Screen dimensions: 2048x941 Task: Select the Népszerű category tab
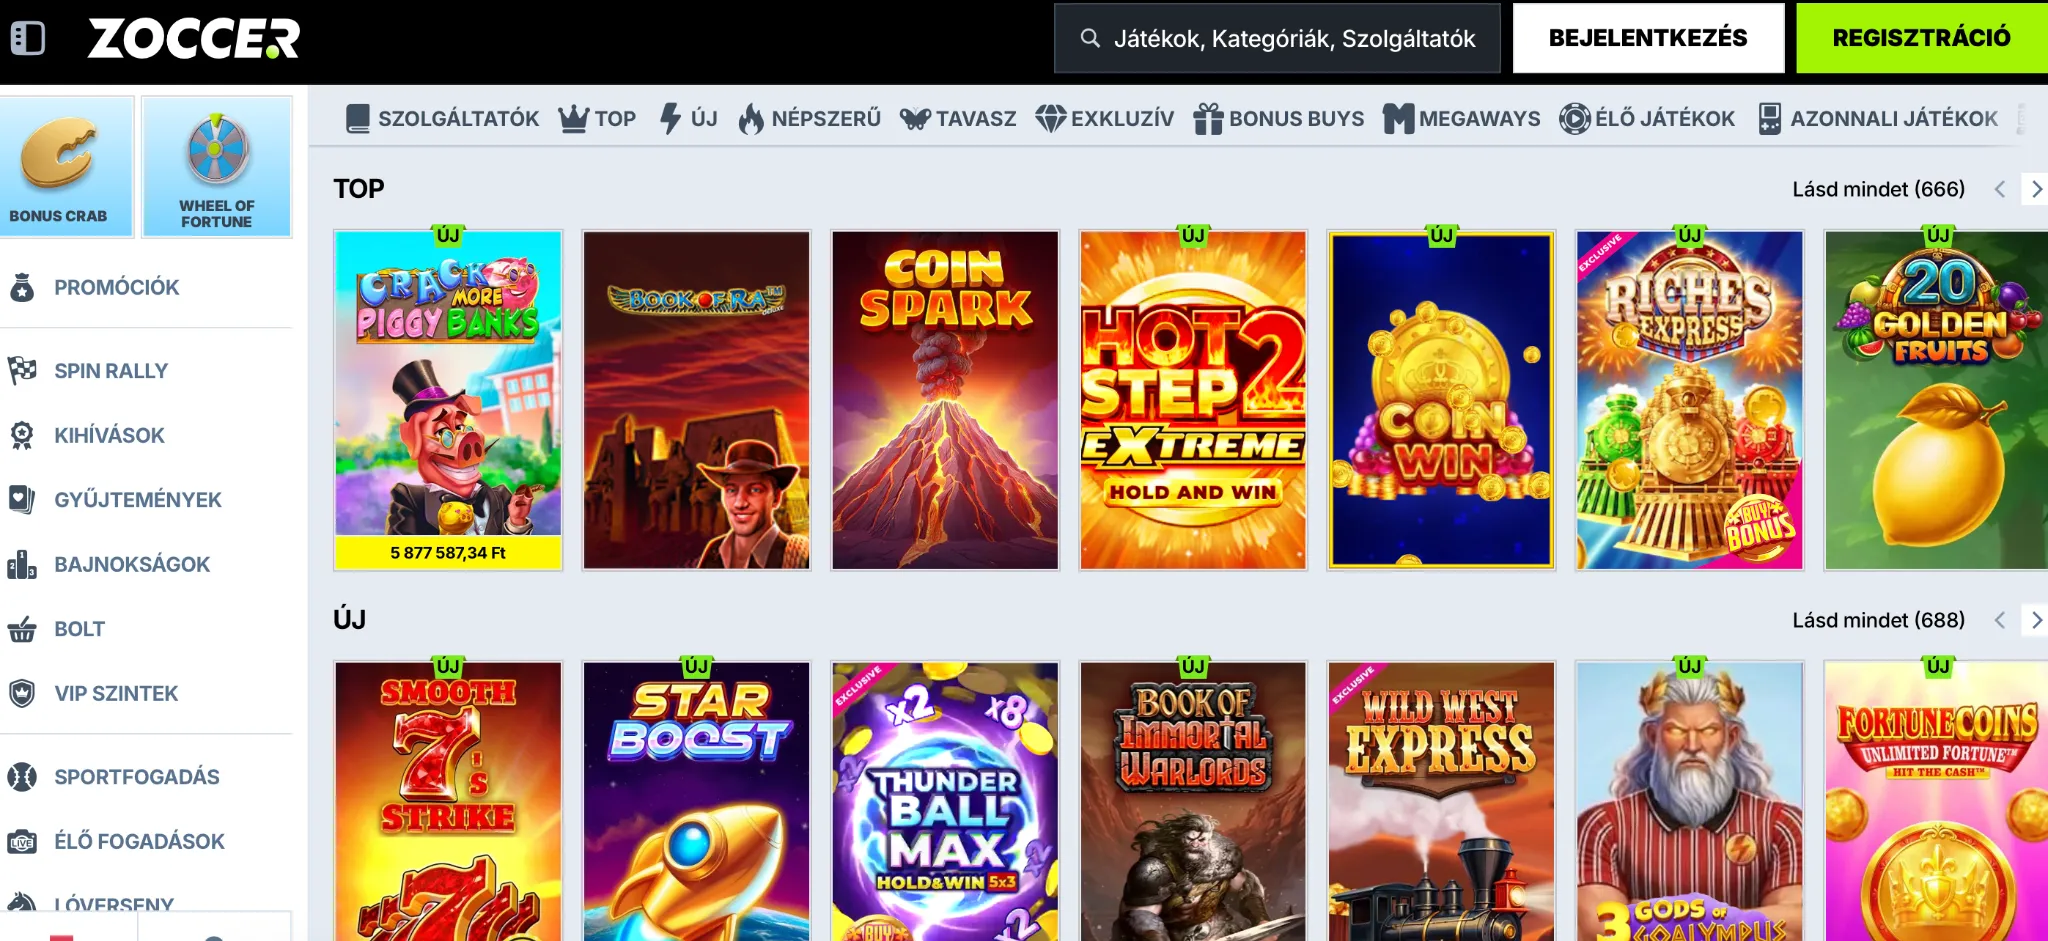(x=810, y=119)
